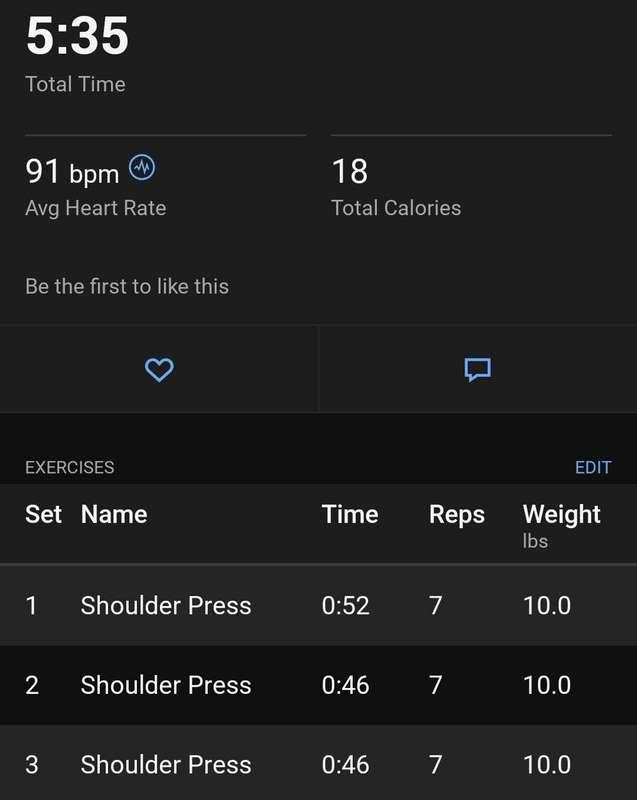637x800 pixels.
Task: Tap the 0:52 time in set 1
Action: coord(346,605)
